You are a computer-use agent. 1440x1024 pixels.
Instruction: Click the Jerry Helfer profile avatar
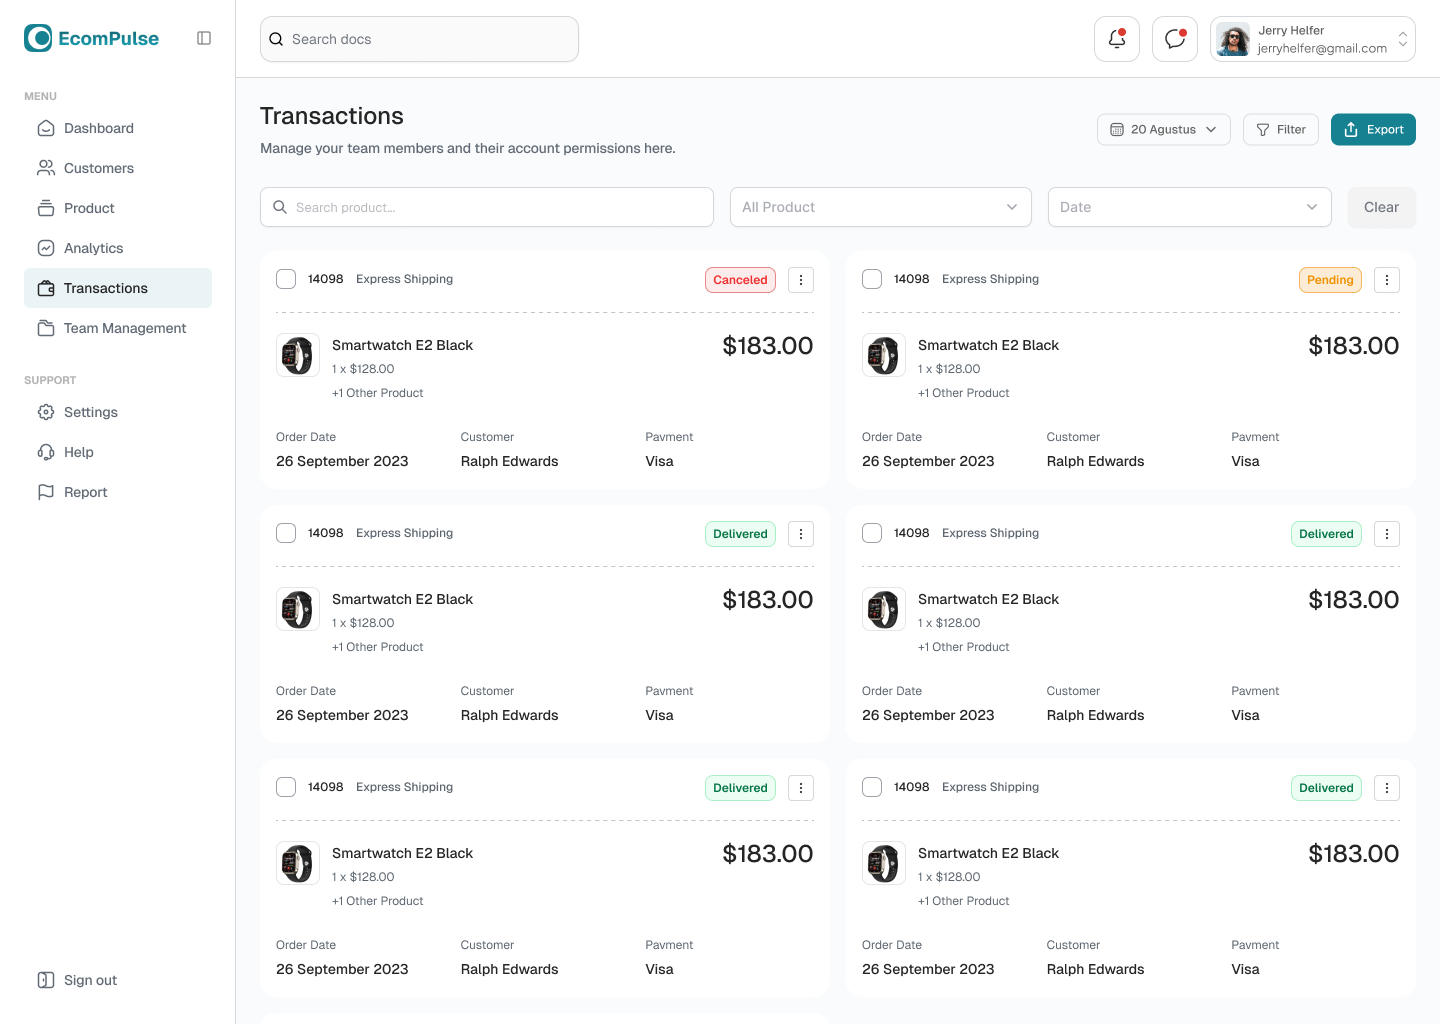pos(1233,40)
